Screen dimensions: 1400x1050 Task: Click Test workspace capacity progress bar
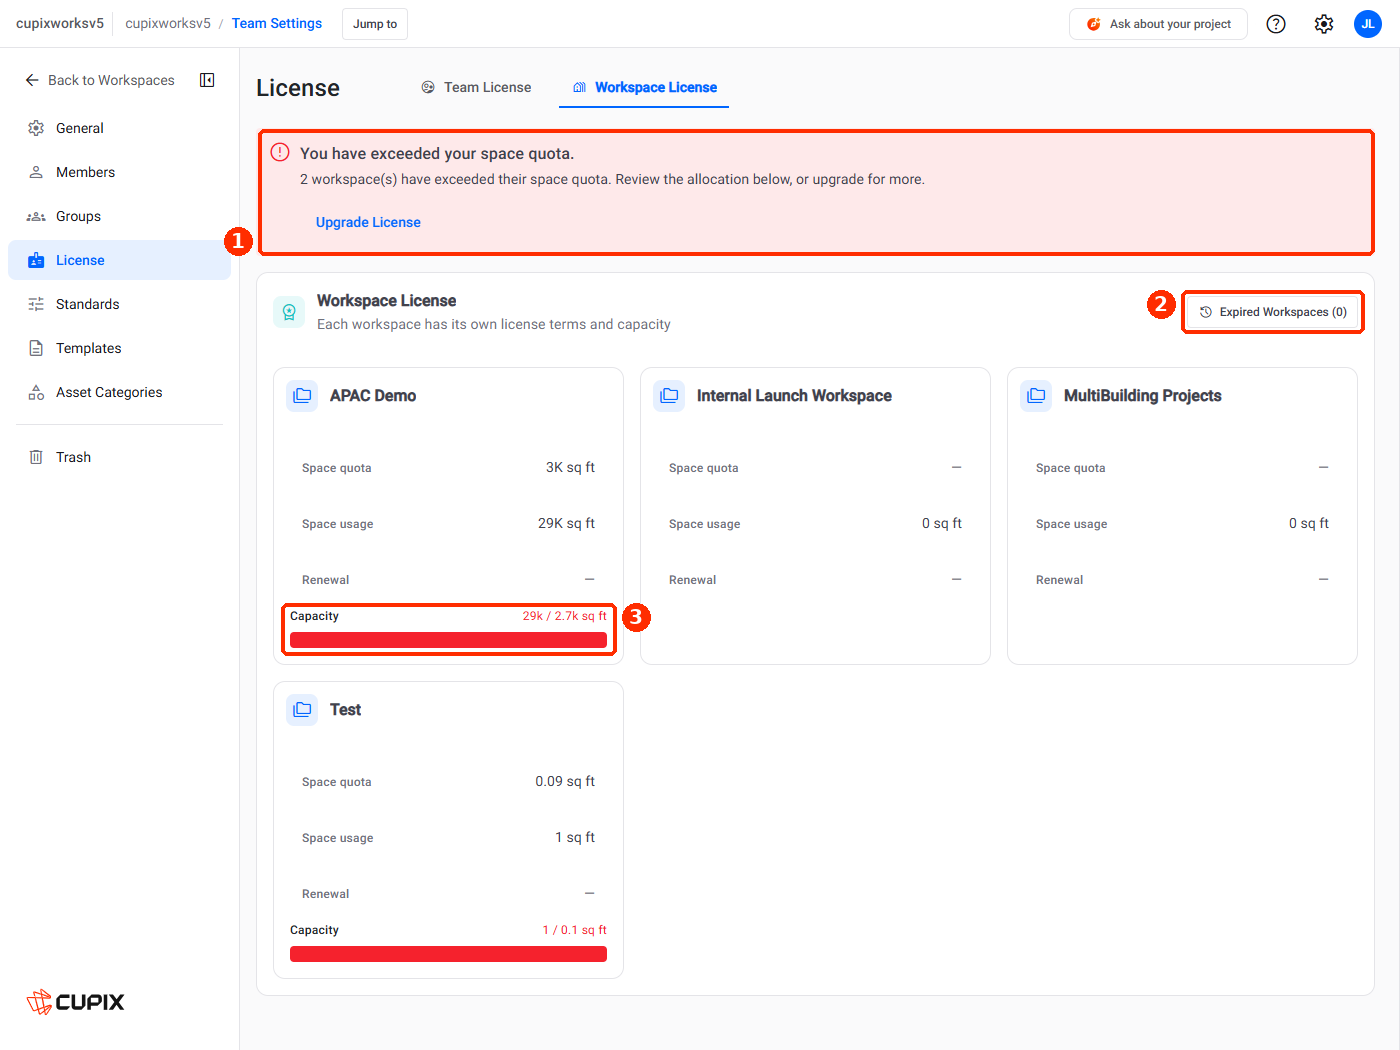pos(448,954)
